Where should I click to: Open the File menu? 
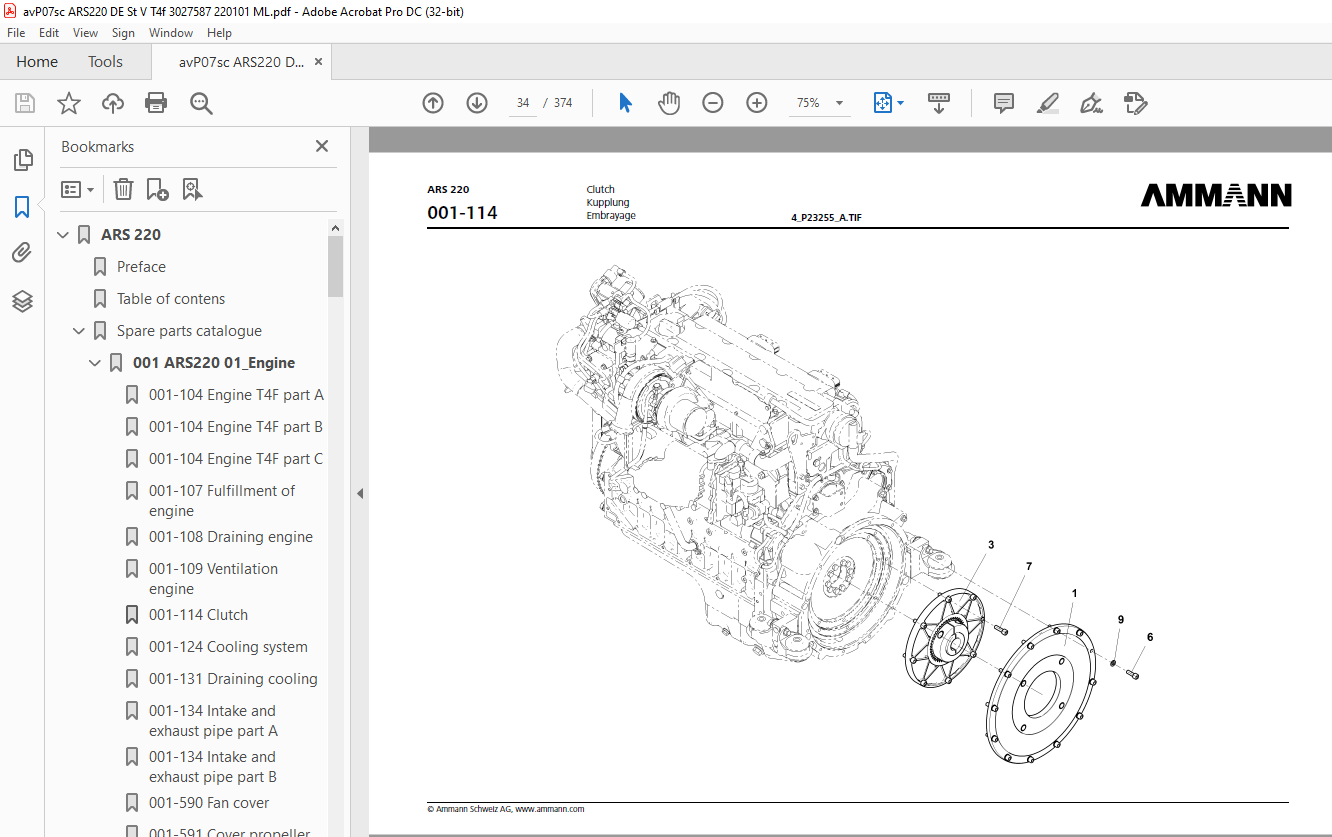tap(16, 33)
